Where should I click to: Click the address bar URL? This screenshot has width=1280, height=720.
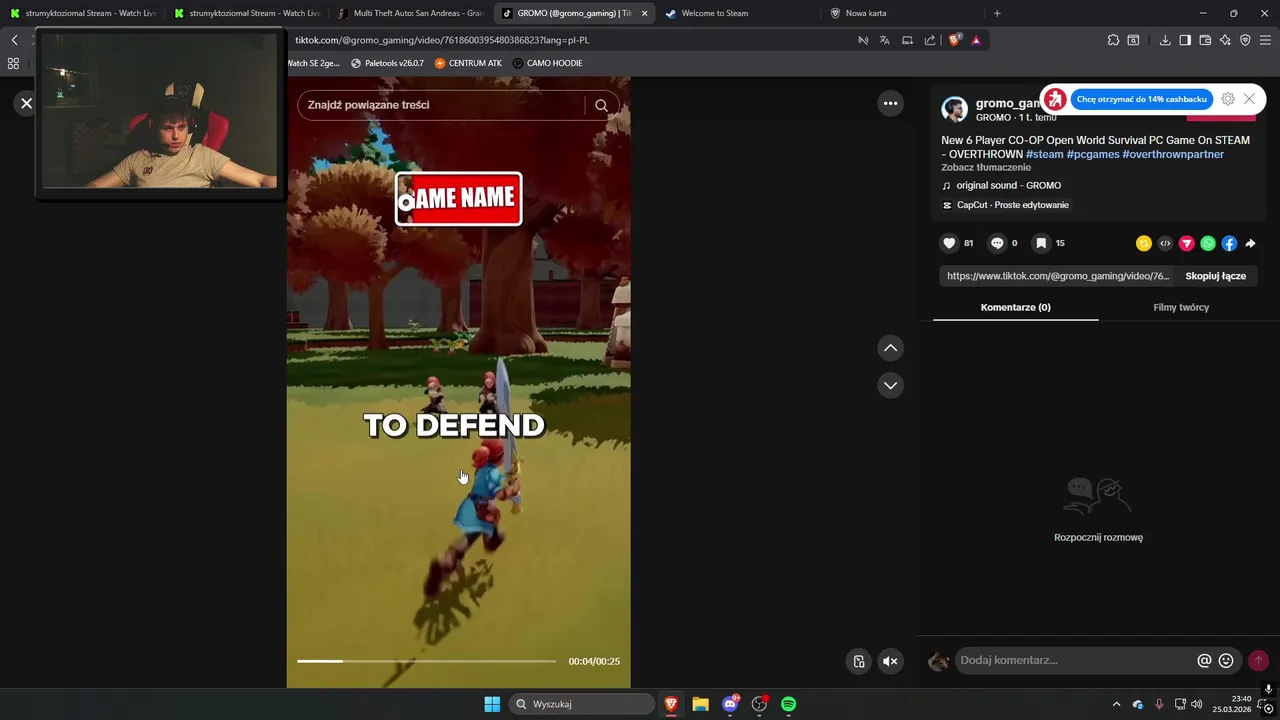pyautogui.click(x=442, y=40)
